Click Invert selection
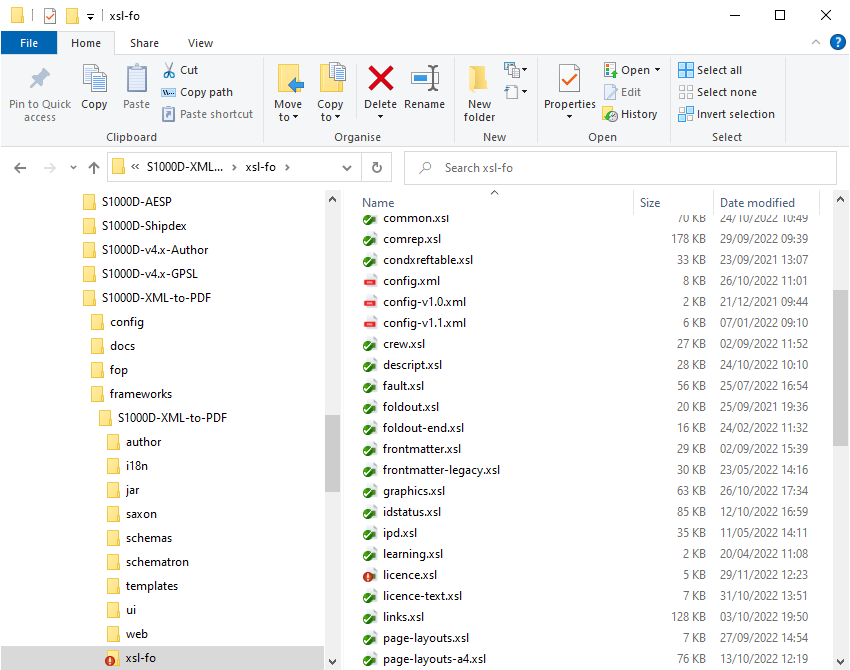The height and width of the screenshot is (670, 850). [726, 114]
